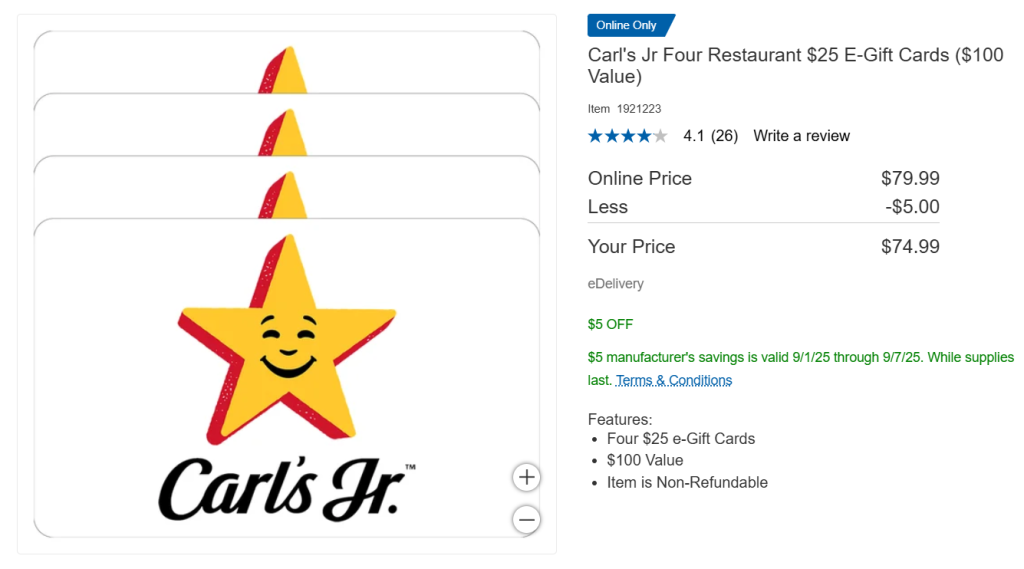Click the Write a review link

point(801,136)
